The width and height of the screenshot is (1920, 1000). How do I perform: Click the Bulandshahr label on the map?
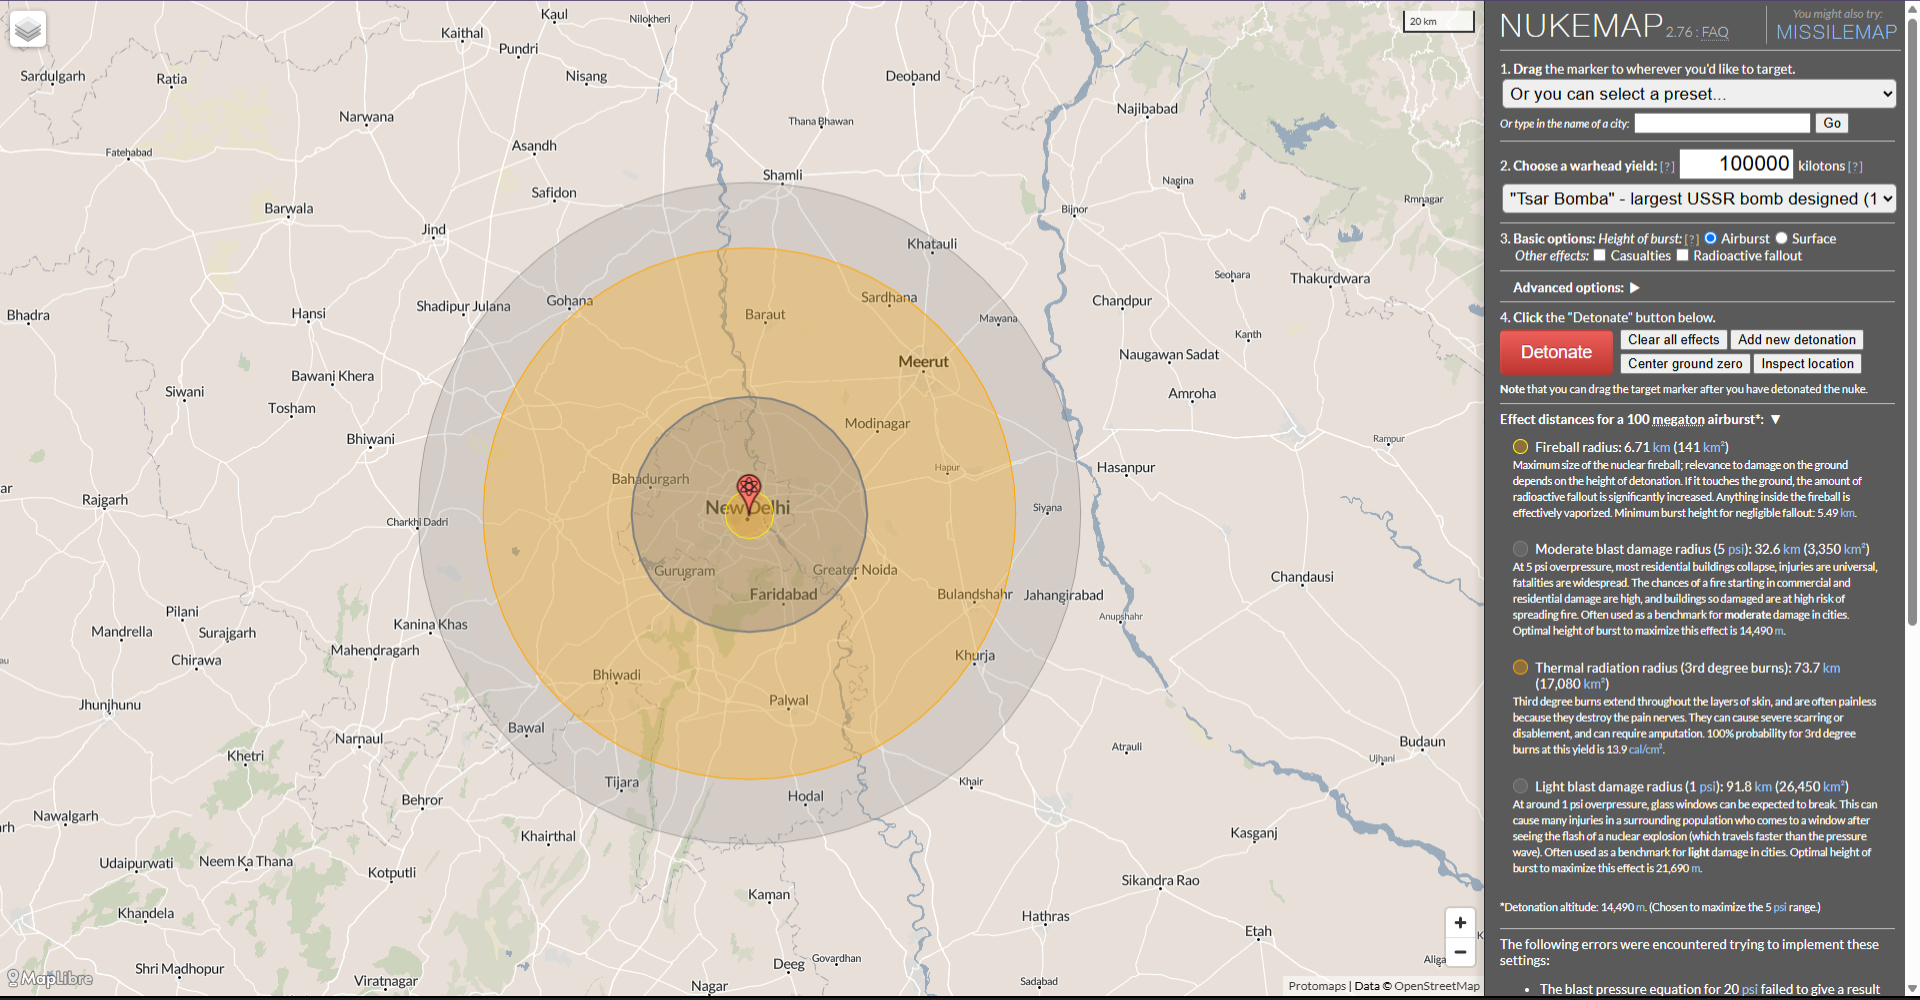pos(975,594)
